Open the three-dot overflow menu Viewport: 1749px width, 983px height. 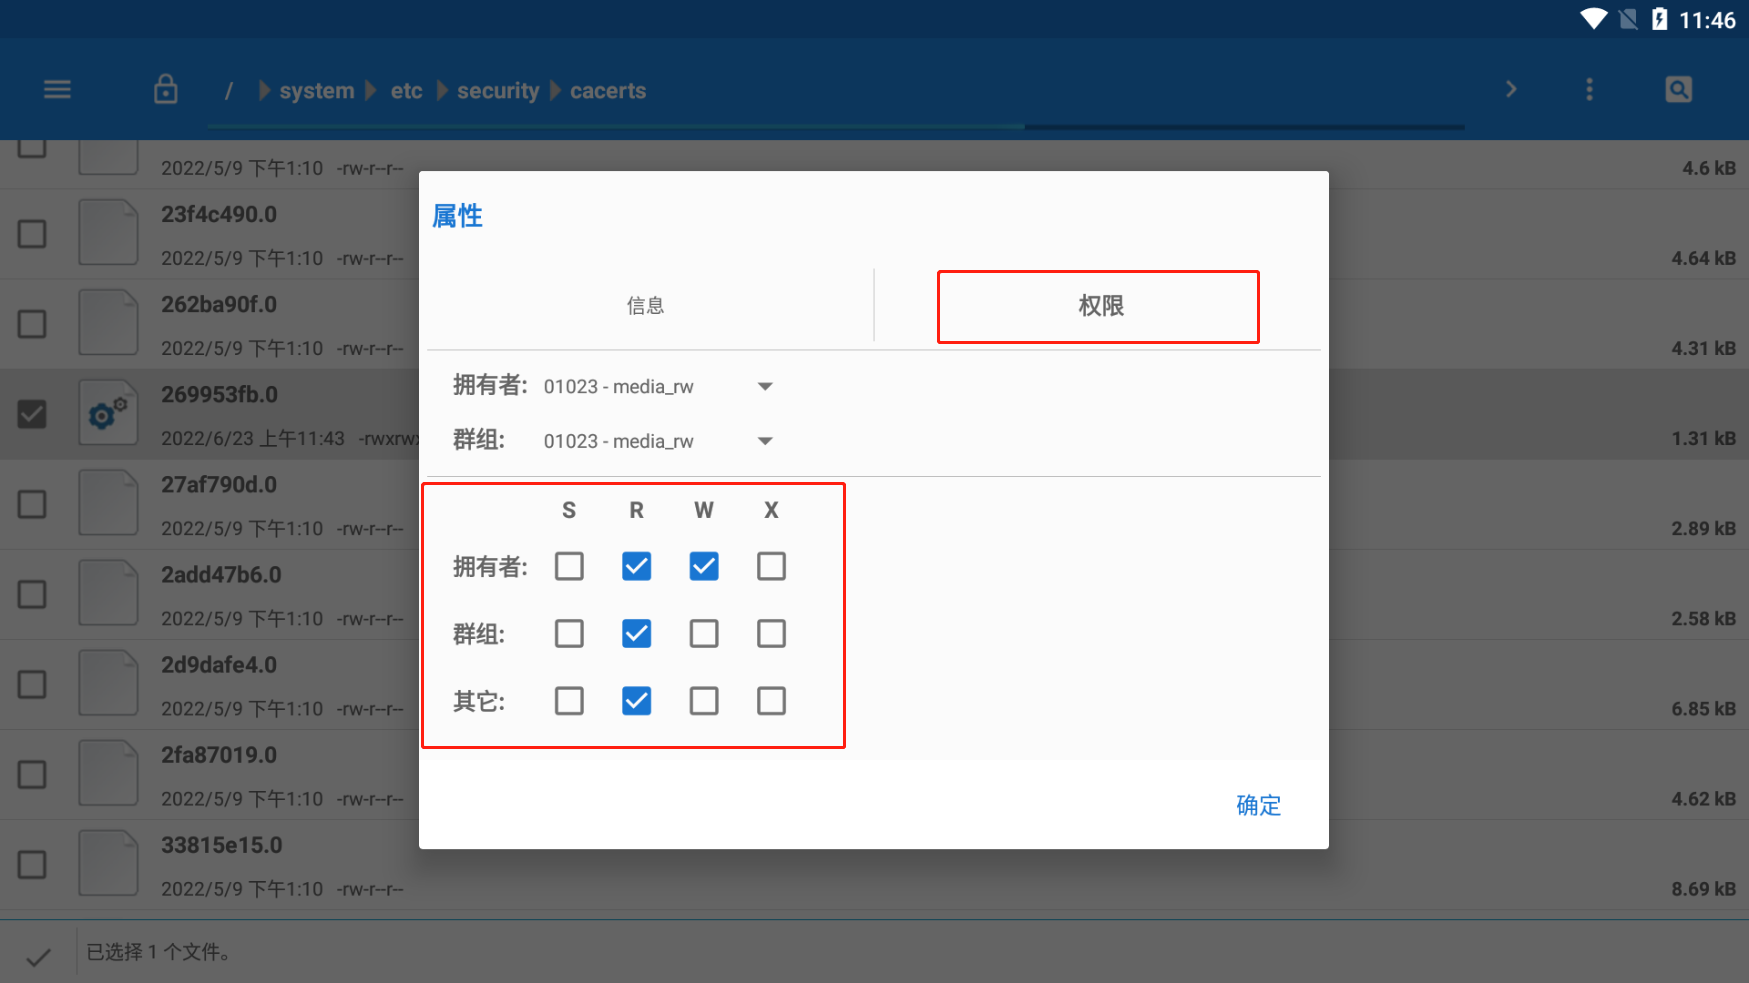pos(1589,90)
